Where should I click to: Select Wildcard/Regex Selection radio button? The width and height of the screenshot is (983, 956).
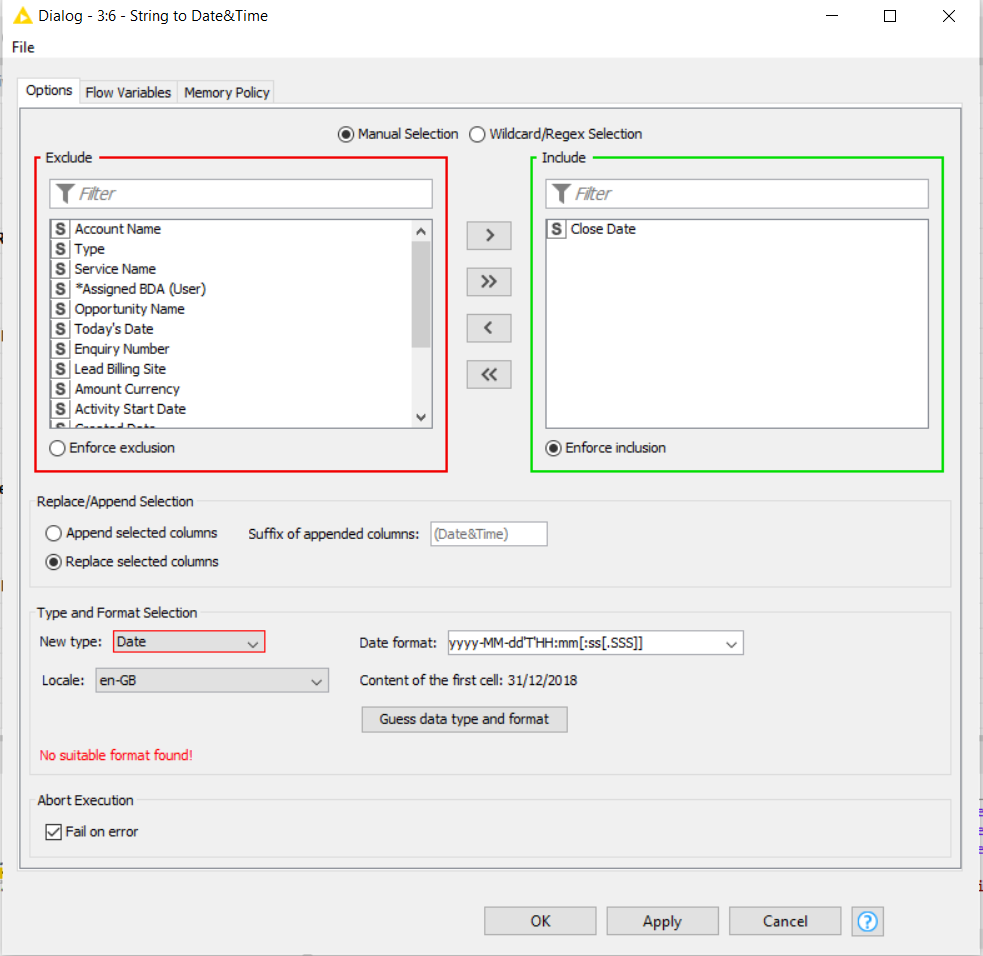pos(477,134)
